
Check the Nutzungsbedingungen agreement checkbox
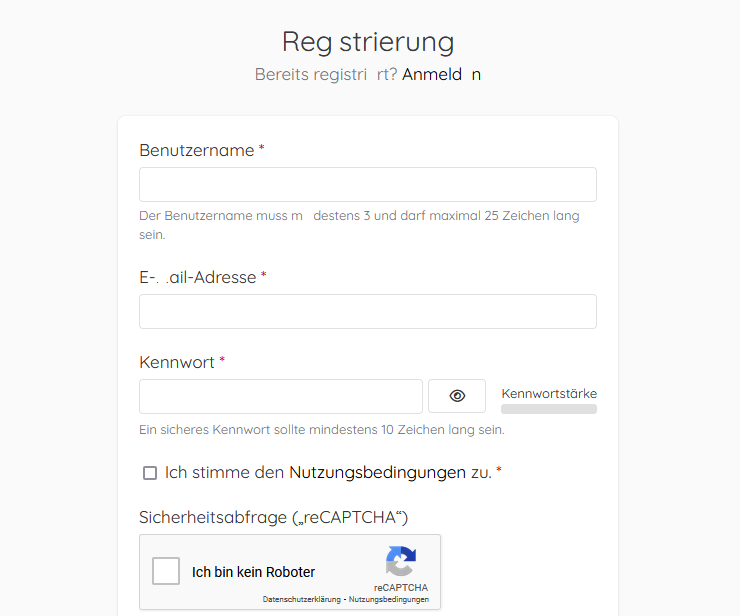coord(150,473)
